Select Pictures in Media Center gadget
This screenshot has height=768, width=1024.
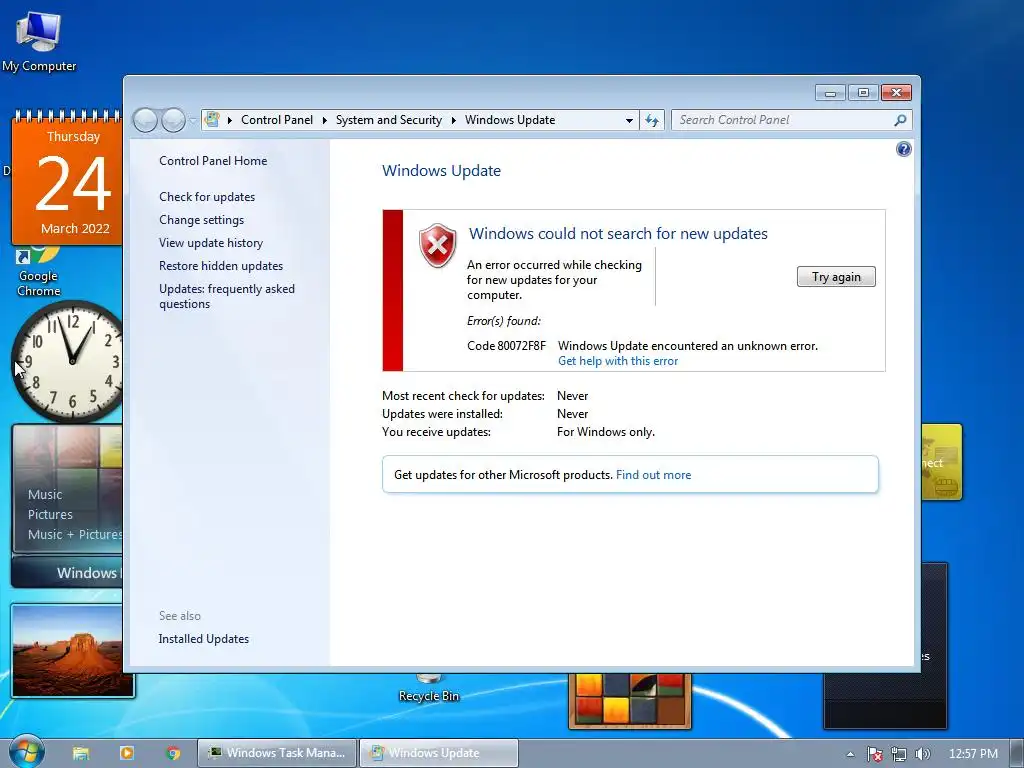[50, 515]
